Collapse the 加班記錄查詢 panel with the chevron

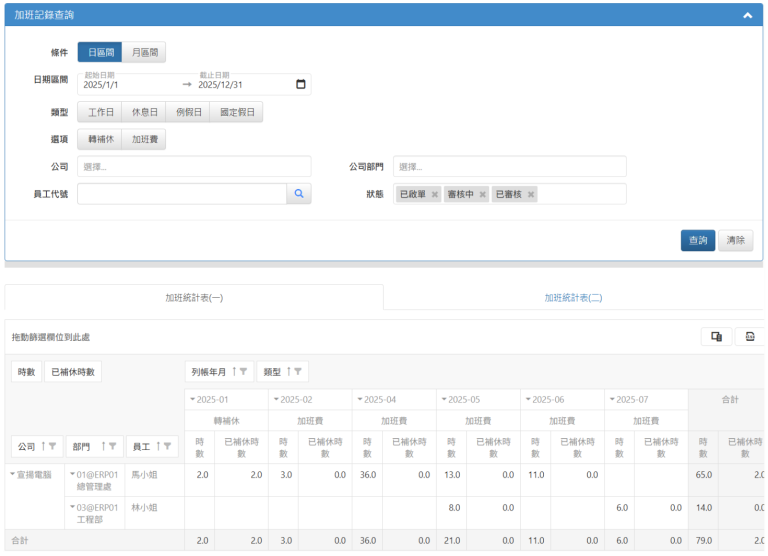coord(747,15)
